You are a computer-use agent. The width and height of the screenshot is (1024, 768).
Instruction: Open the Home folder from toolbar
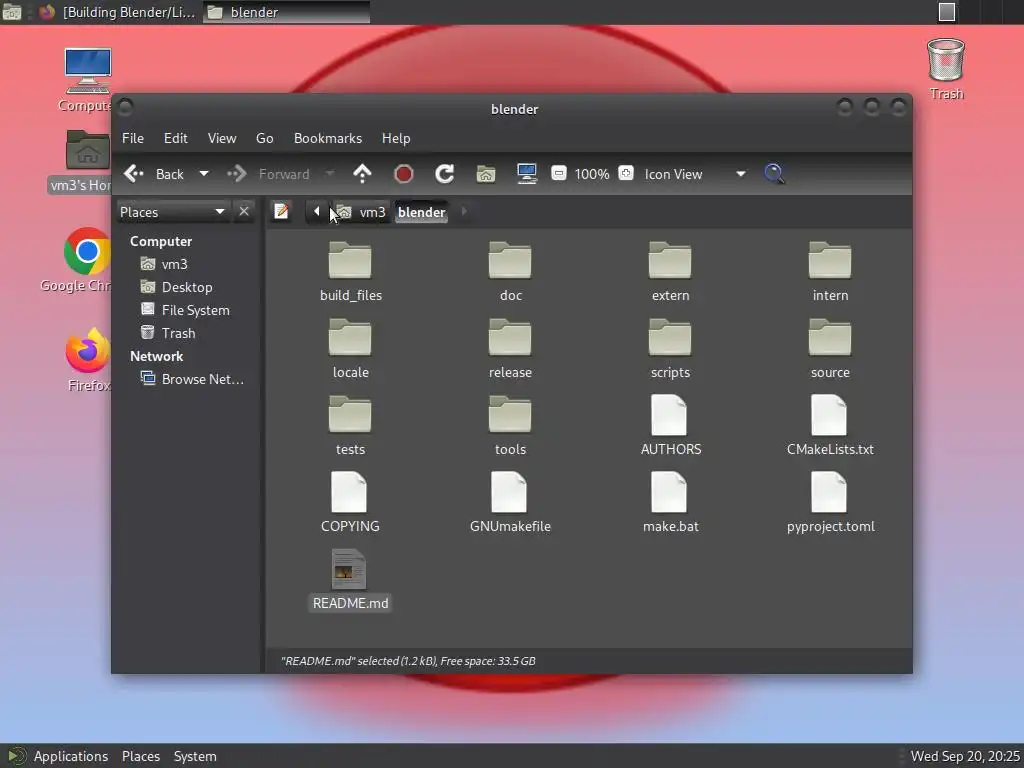(x=486, y=174)
